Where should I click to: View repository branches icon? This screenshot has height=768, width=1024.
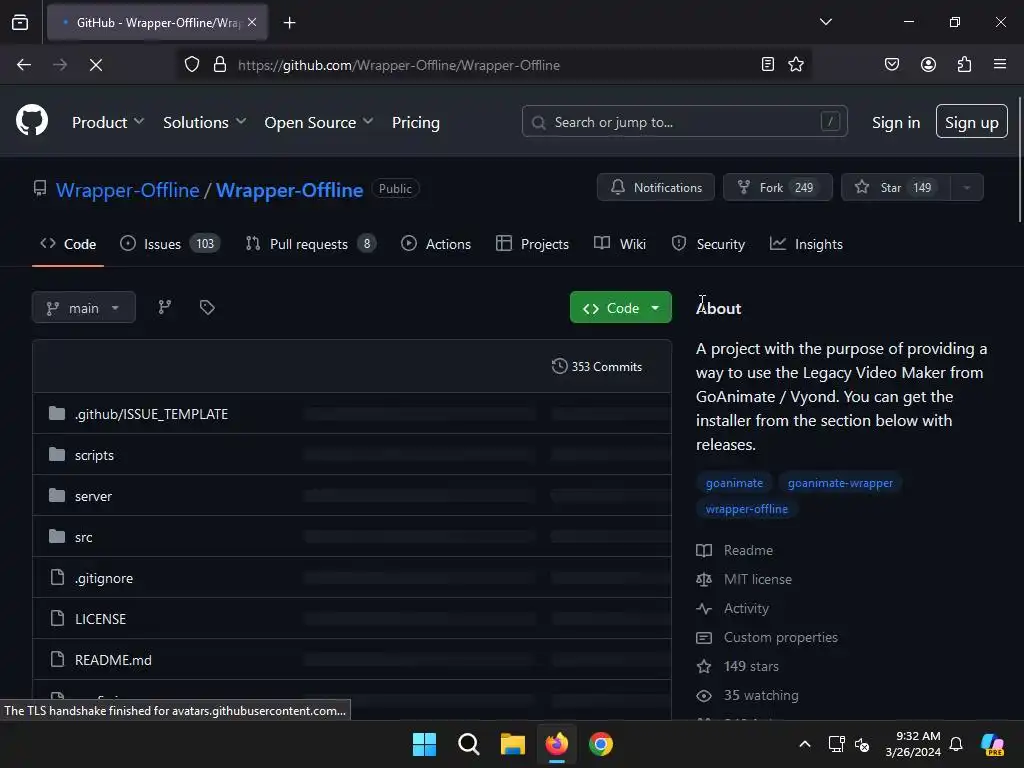point(165,307)
